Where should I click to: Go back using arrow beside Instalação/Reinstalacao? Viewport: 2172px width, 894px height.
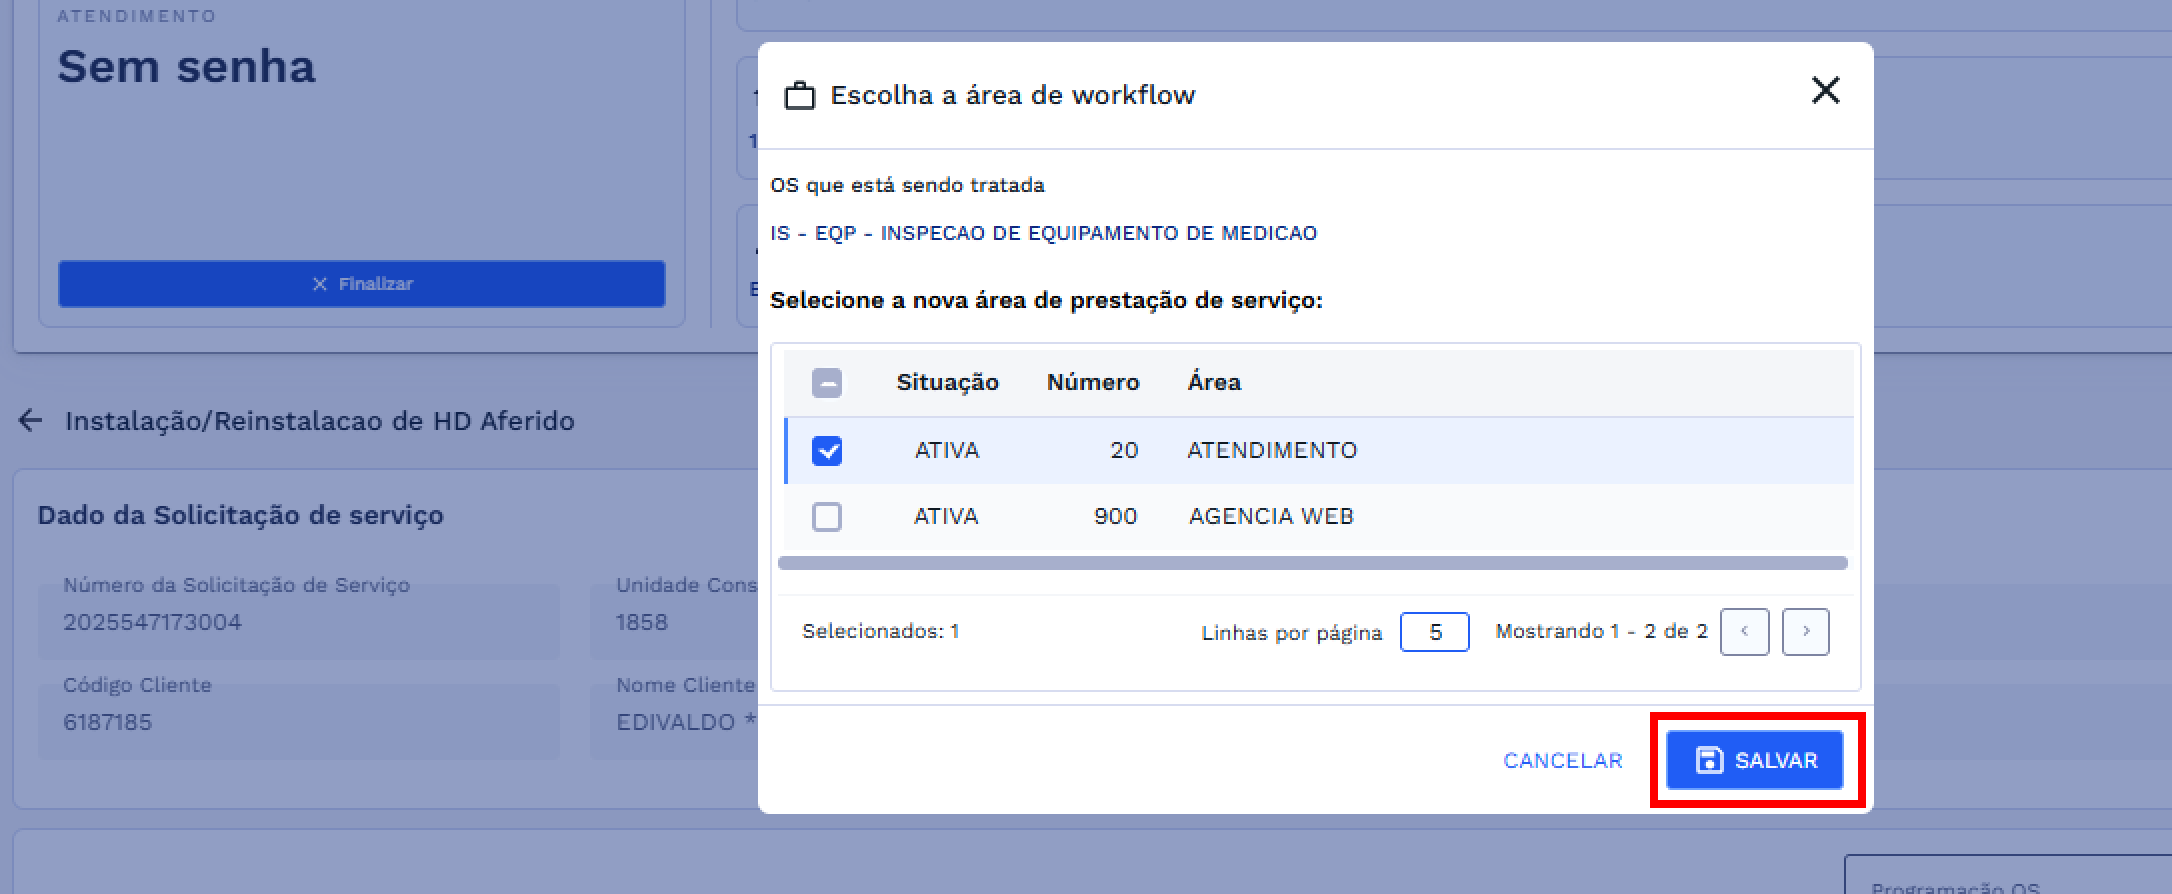coord(31,421)
